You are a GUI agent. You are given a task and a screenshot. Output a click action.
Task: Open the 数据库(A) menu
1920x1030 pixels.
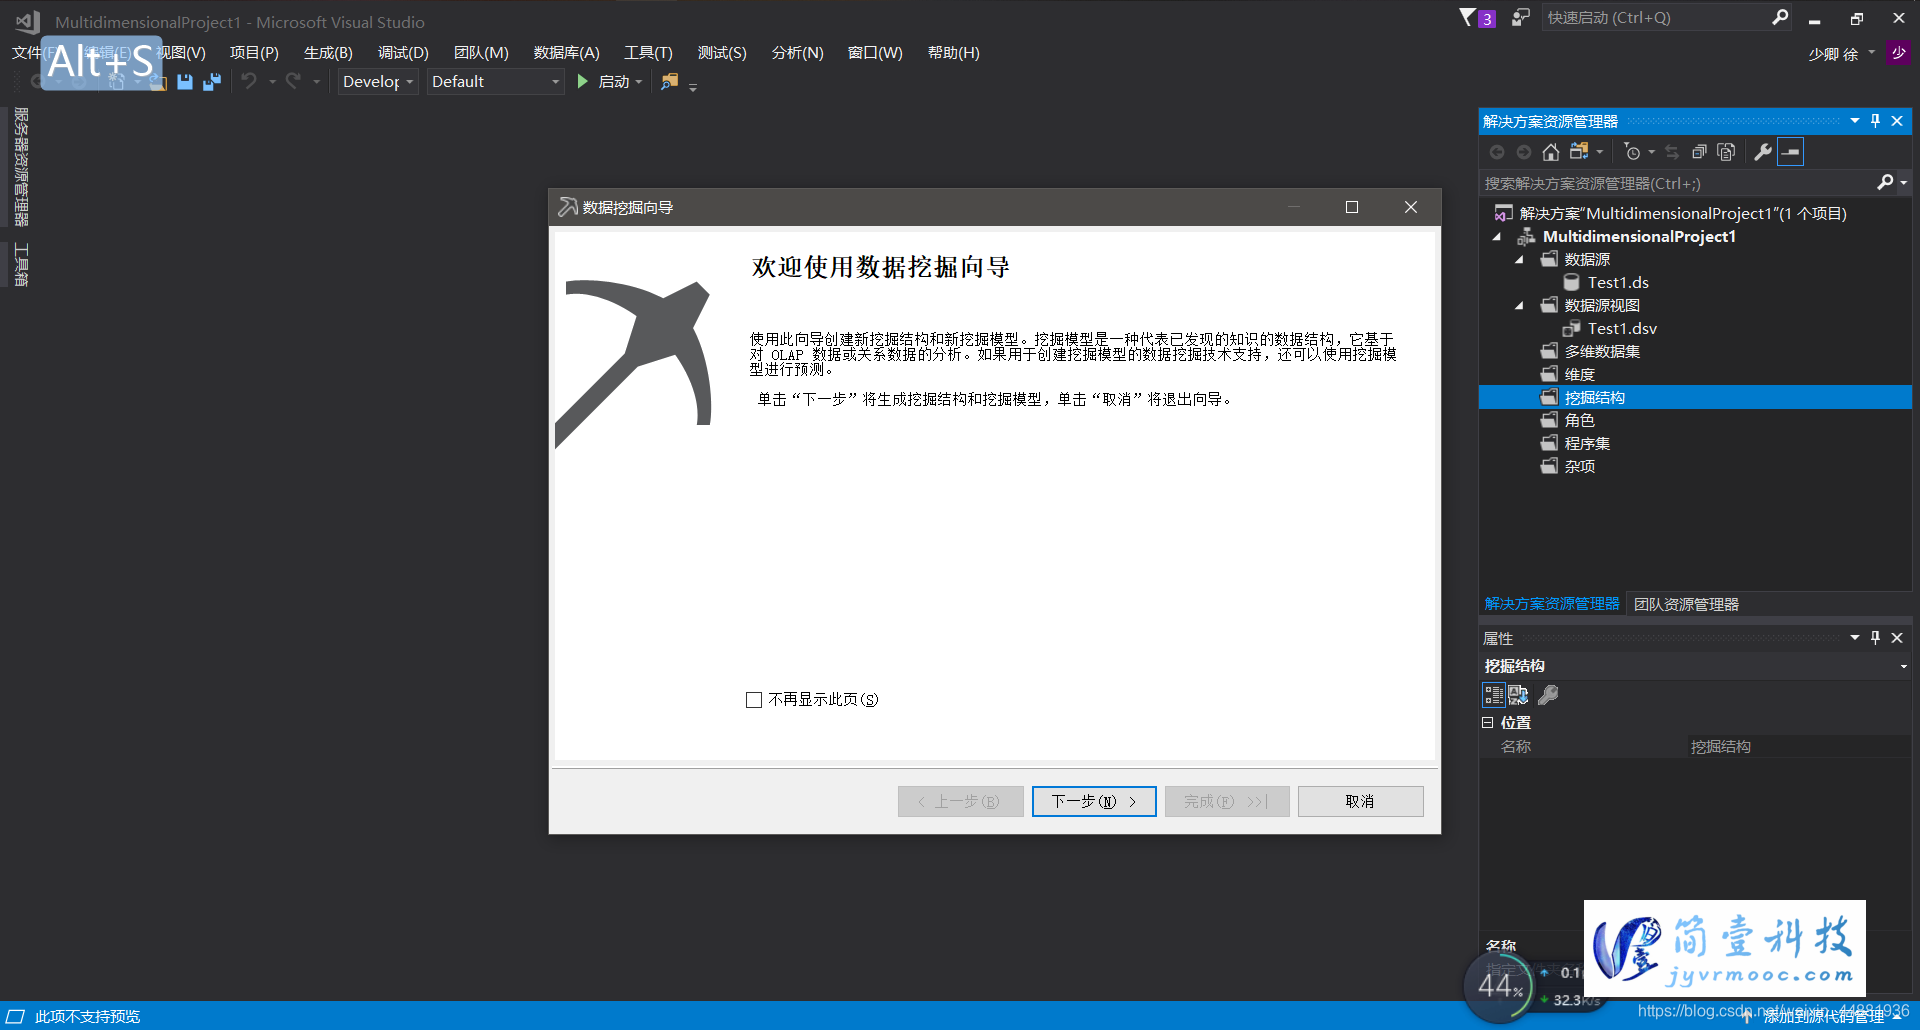point(566,52)
